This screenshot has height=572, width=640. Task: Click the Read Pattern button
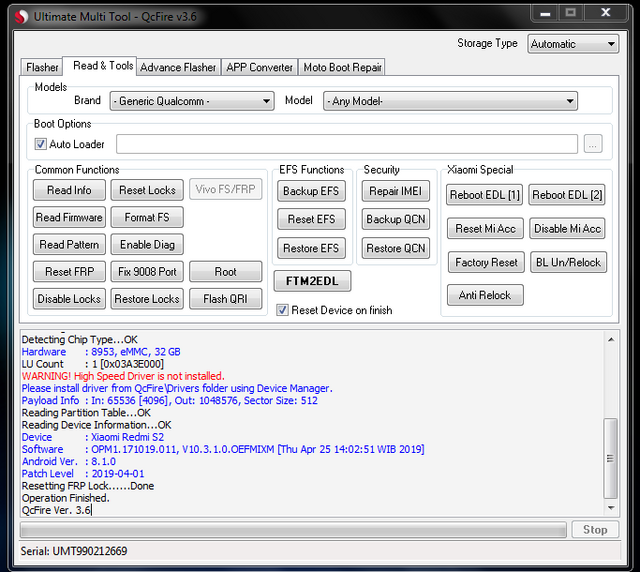pyautogui.click(x=69, y=245)
